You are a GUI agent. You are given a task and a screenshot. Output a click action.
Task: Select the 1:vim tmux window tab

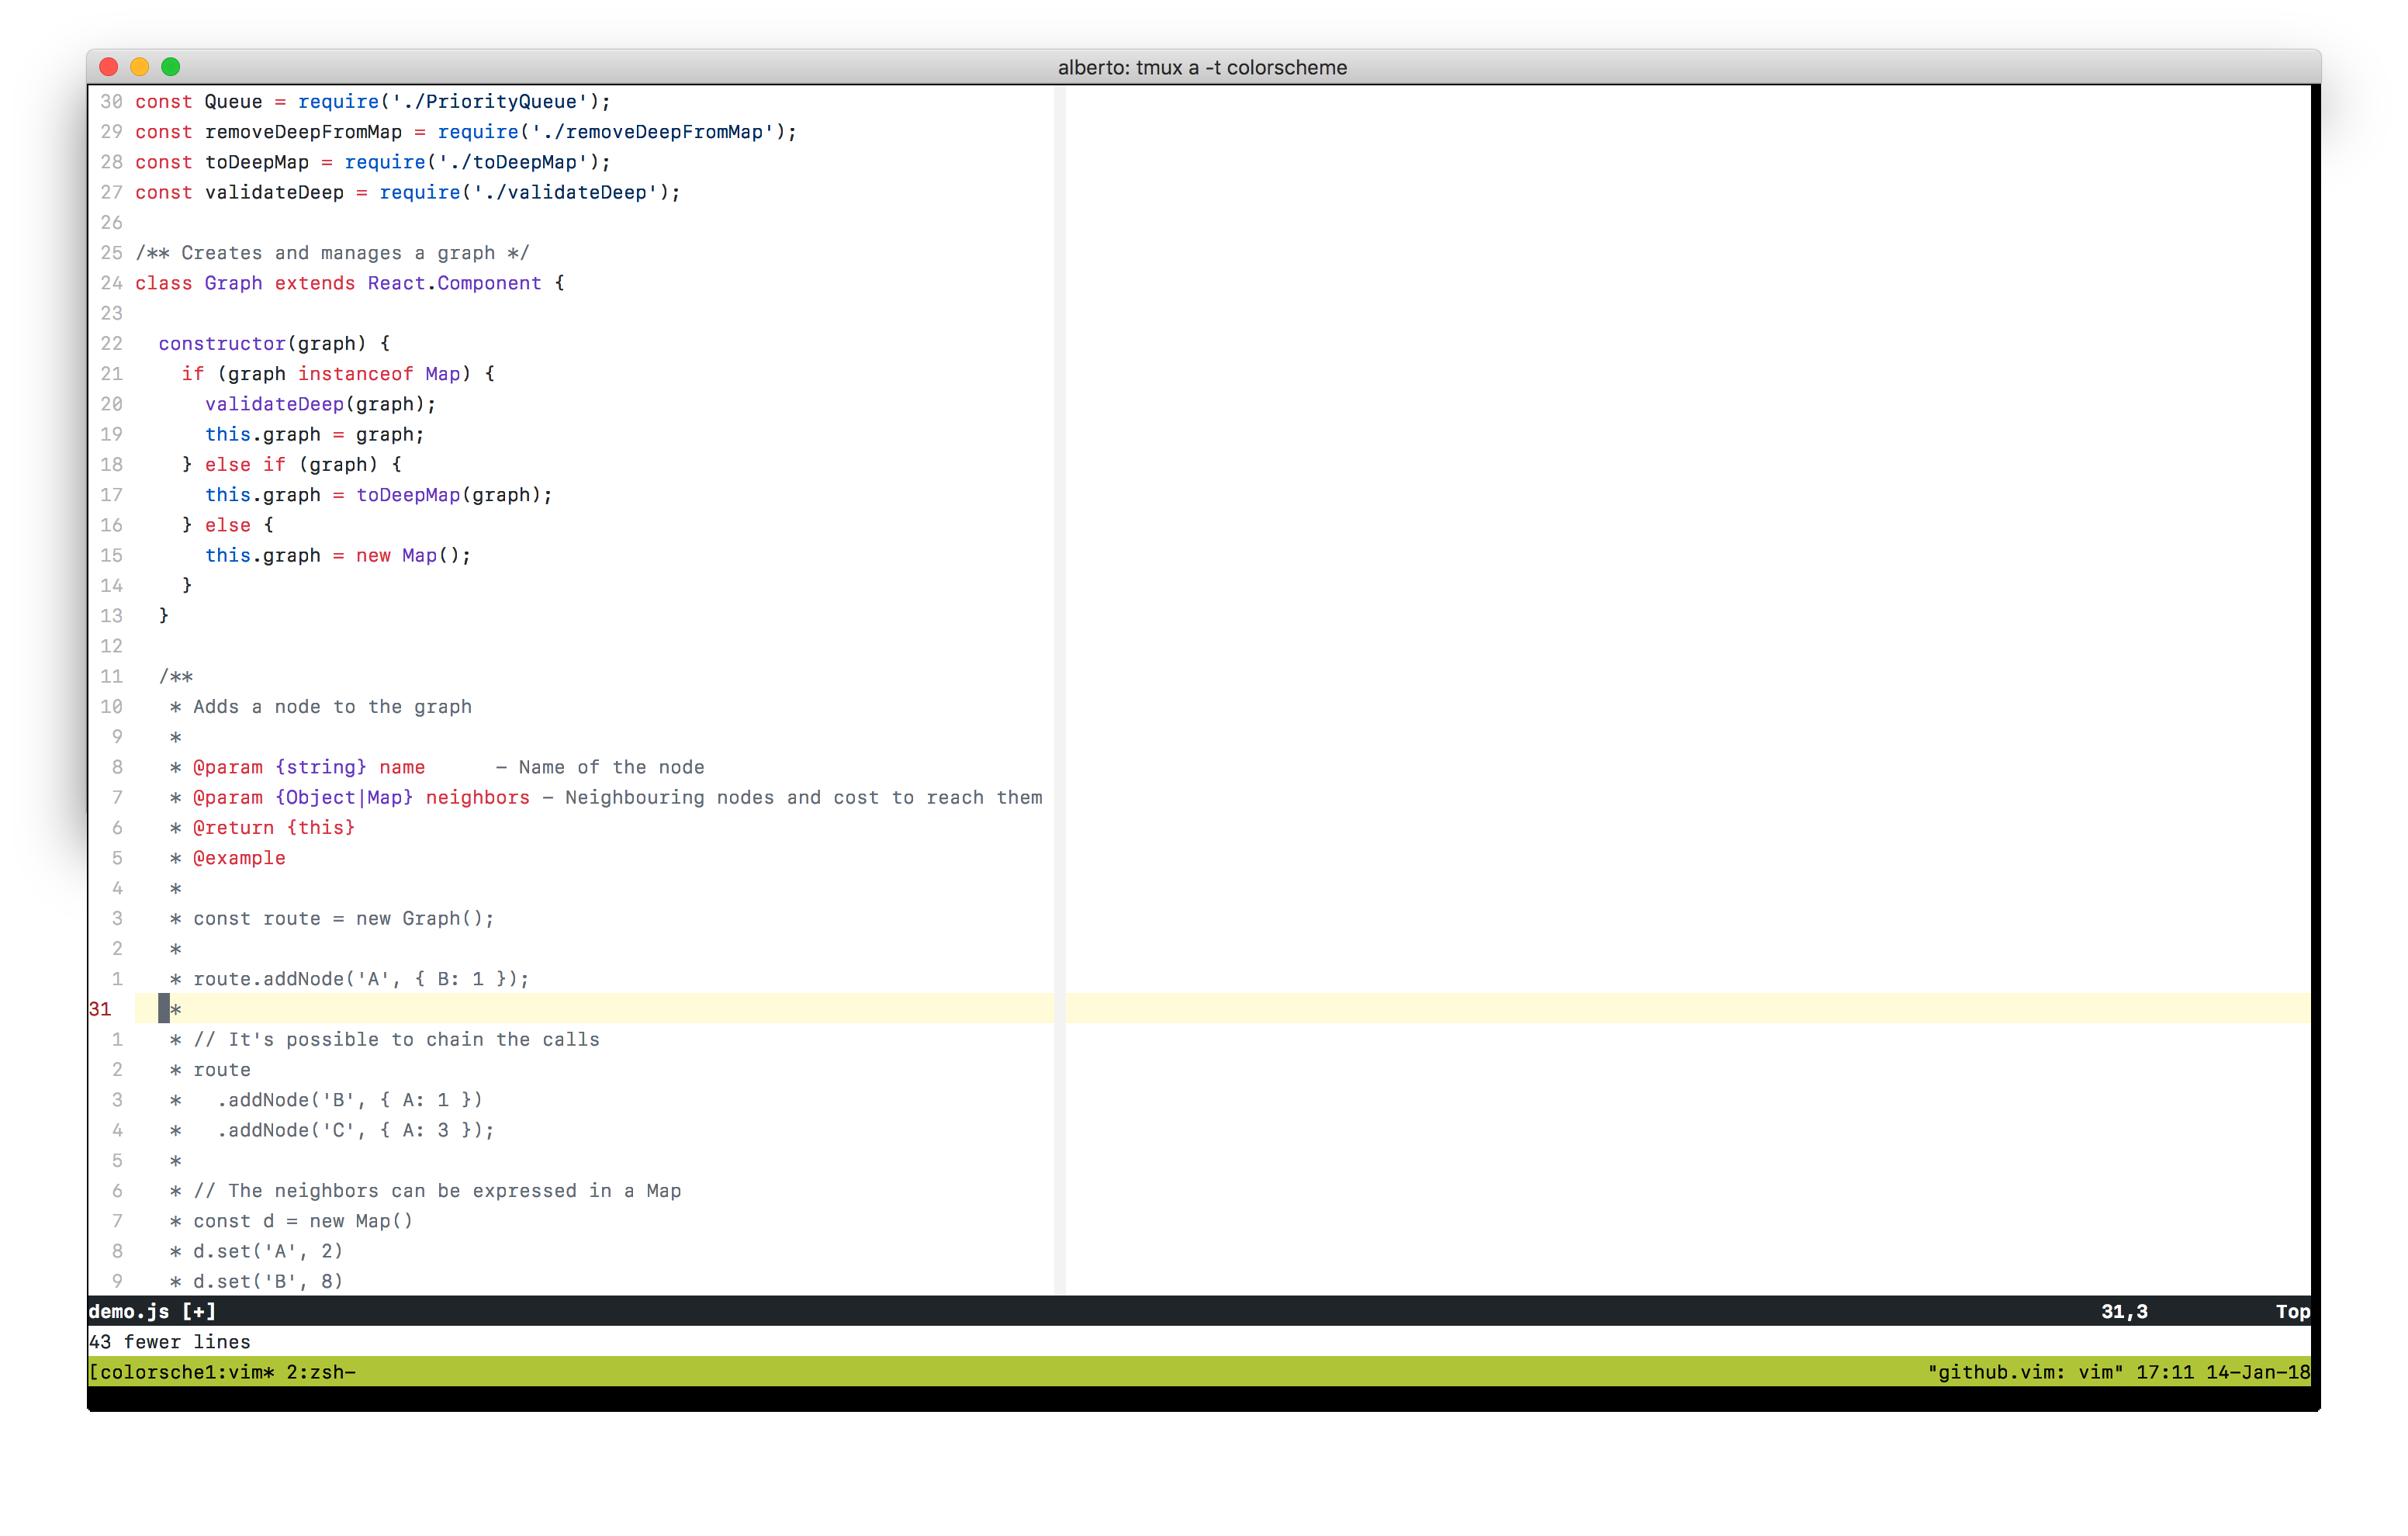pos(234,1372)
